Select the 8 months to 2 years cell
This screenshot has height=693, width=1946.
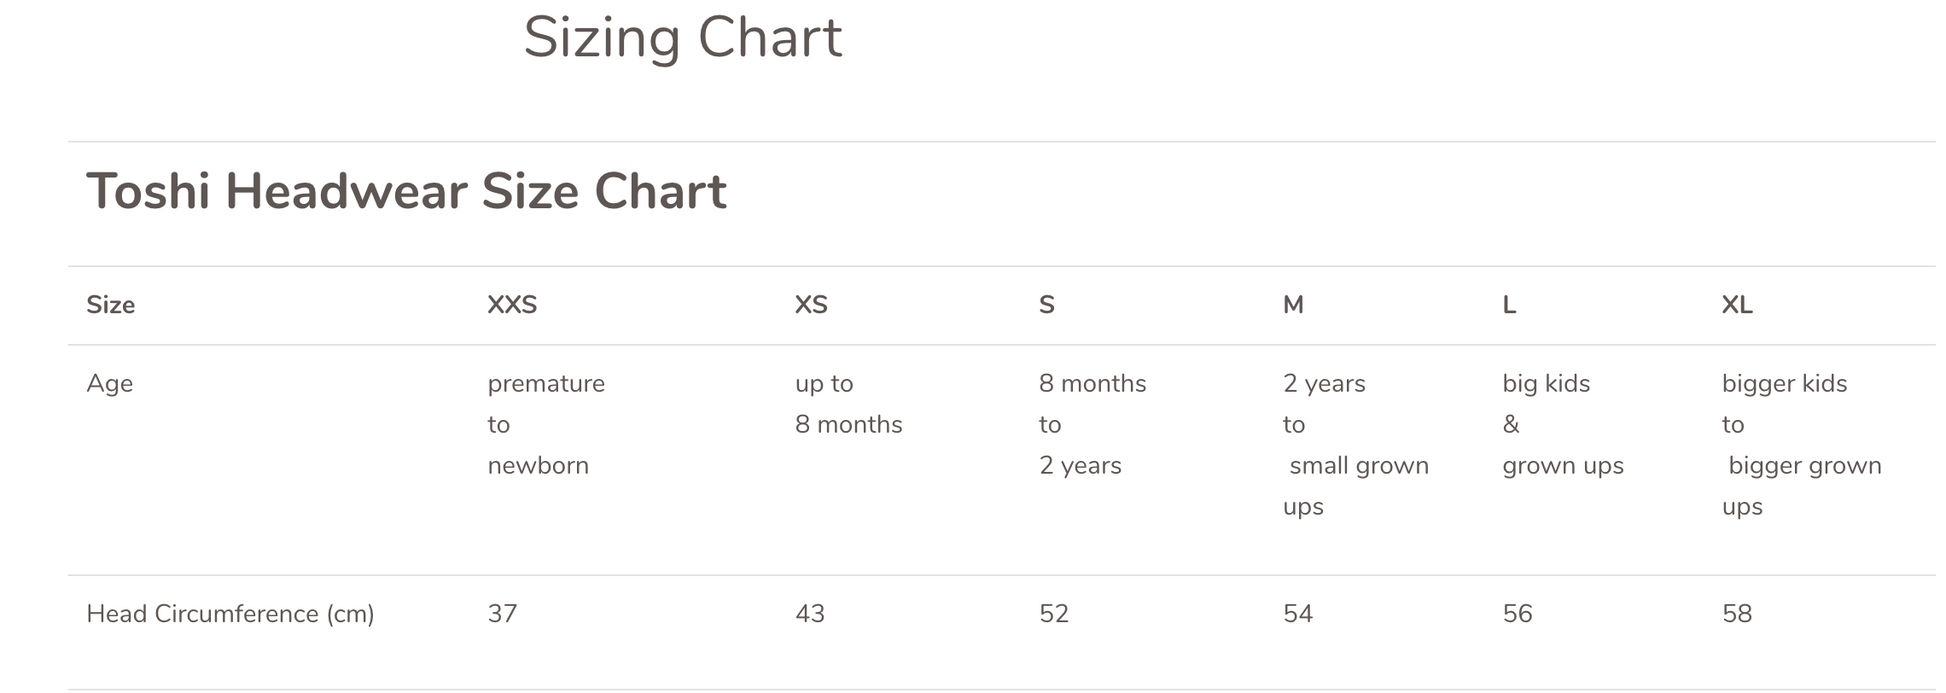[1092, 425]
